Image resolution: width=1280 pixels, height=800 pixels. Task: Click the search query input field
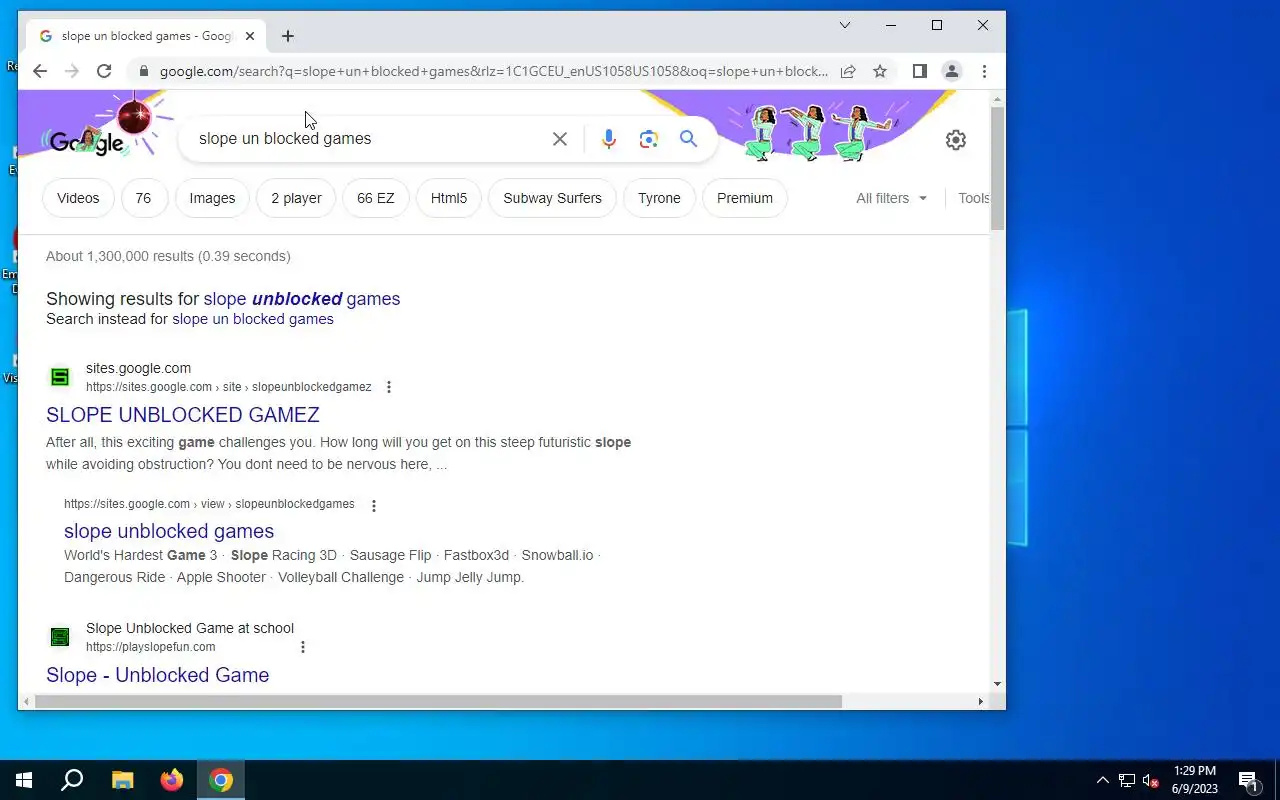(x=370, y=139)
